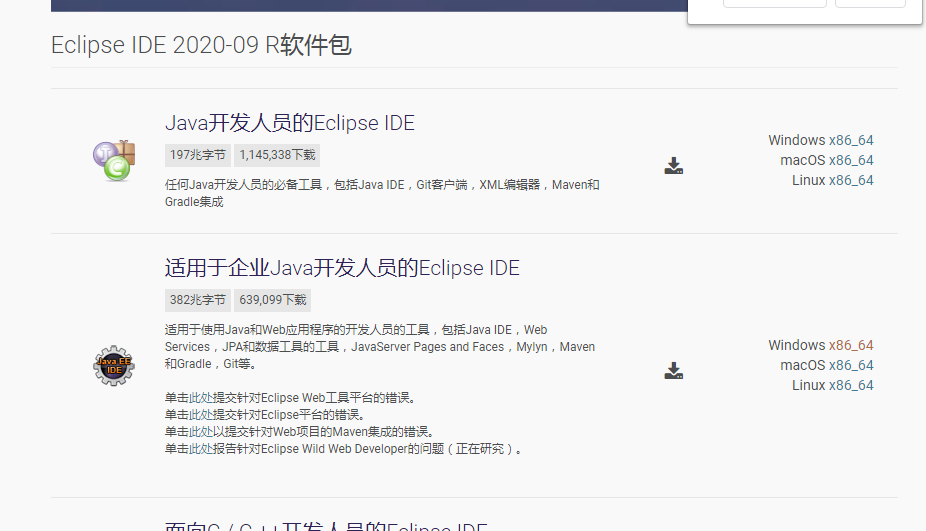
Task: Click the description mentioning JavaServer Pages and Faces
Action: point(380,347)
